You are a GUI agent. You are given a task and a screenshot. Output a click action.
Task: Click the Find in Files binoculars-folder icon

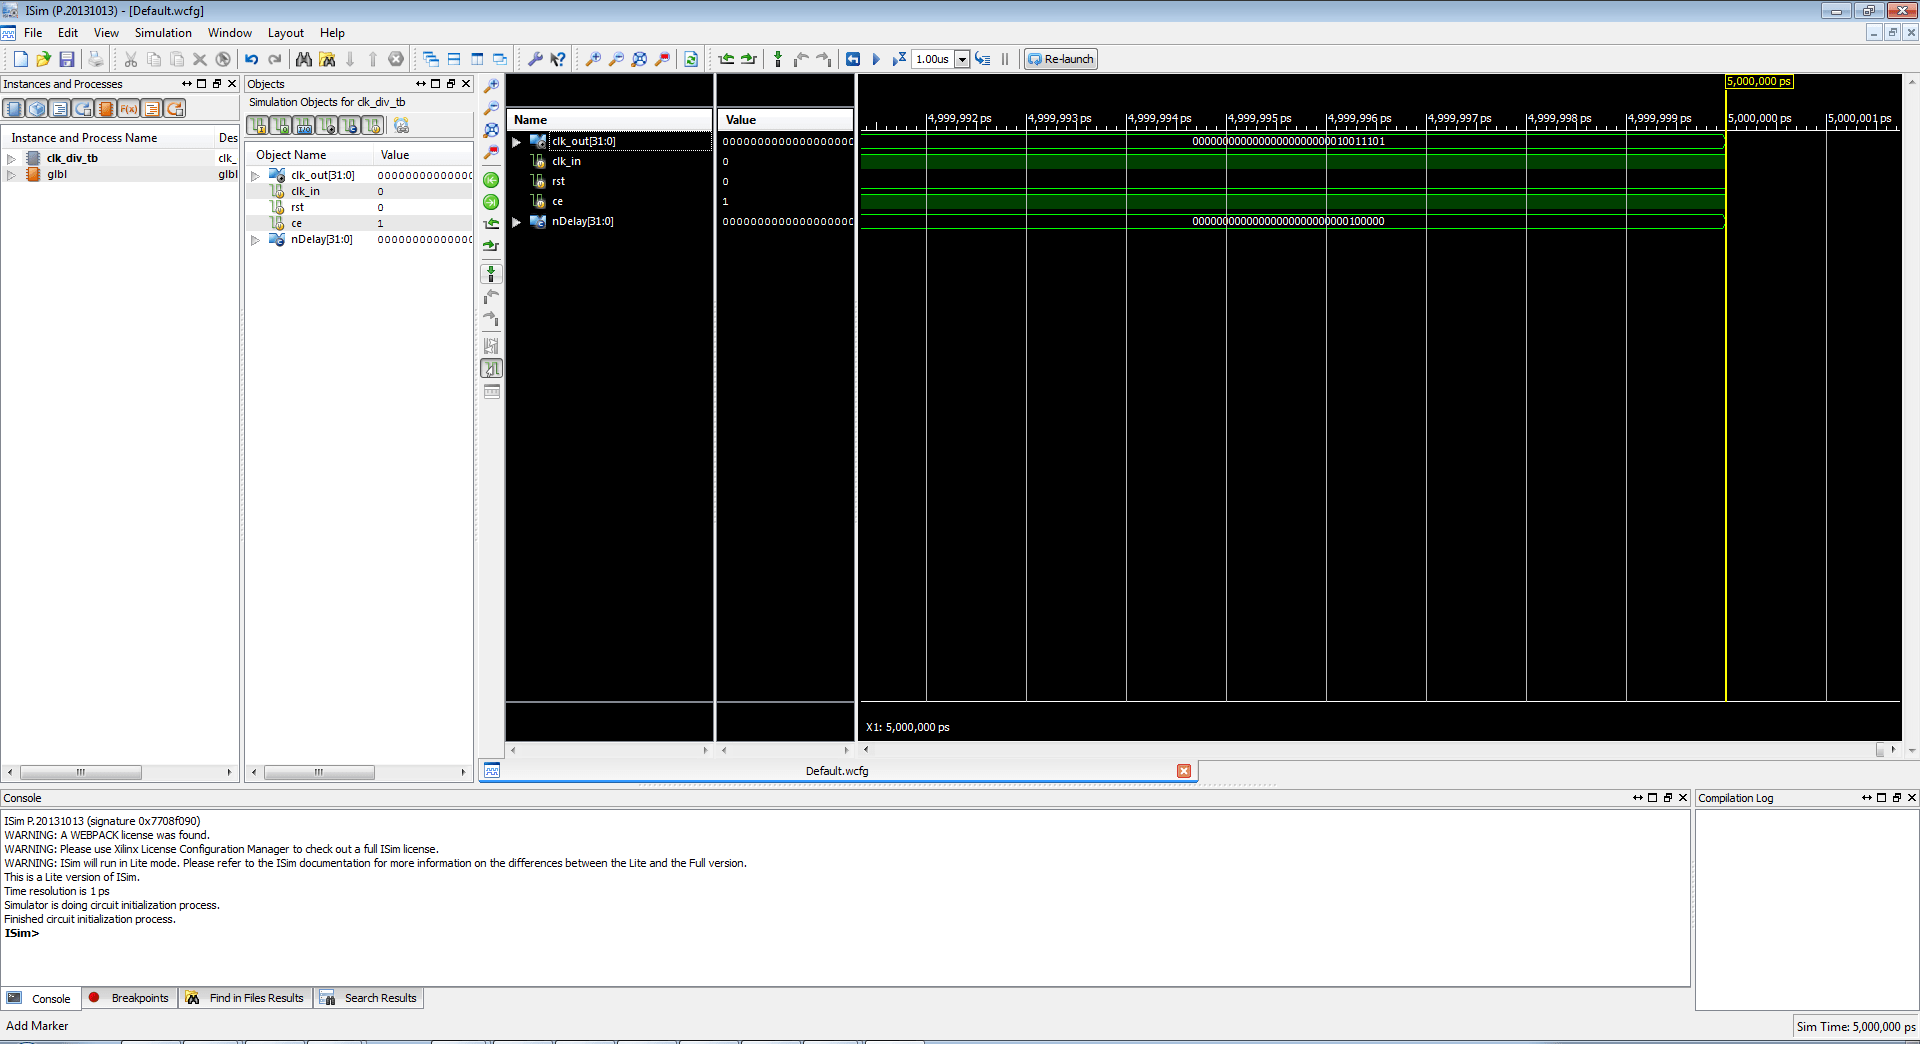327,59
